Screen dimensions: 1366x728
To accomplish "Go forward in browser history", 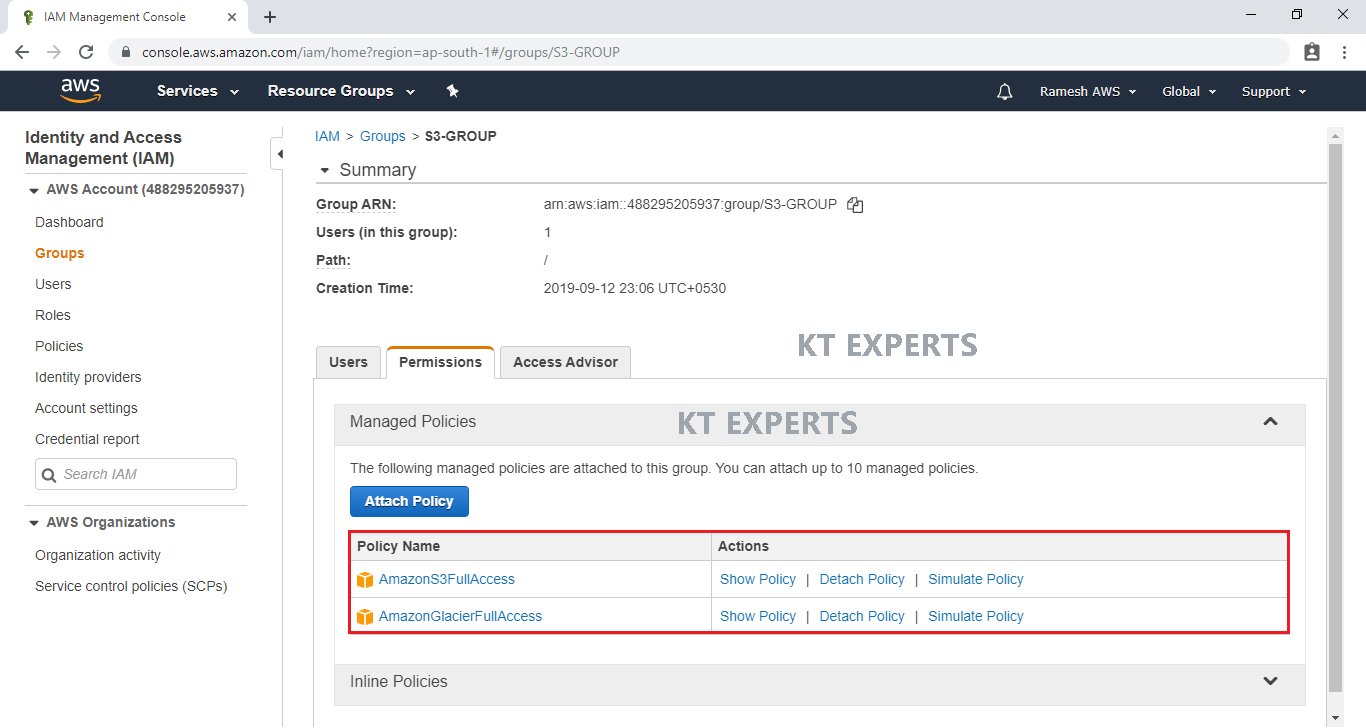I will [x=54, y=52].
